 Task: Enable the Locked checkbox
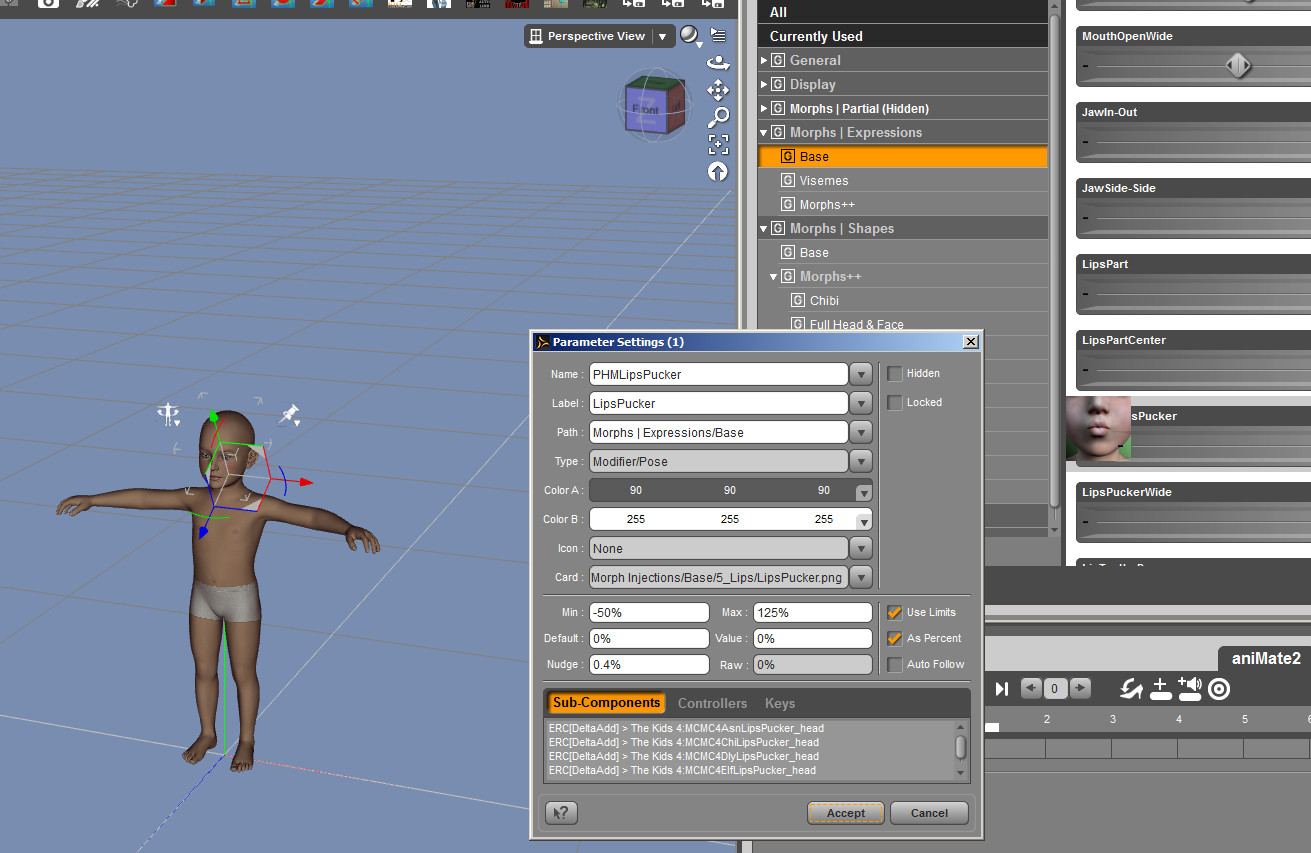click(895, 402)
